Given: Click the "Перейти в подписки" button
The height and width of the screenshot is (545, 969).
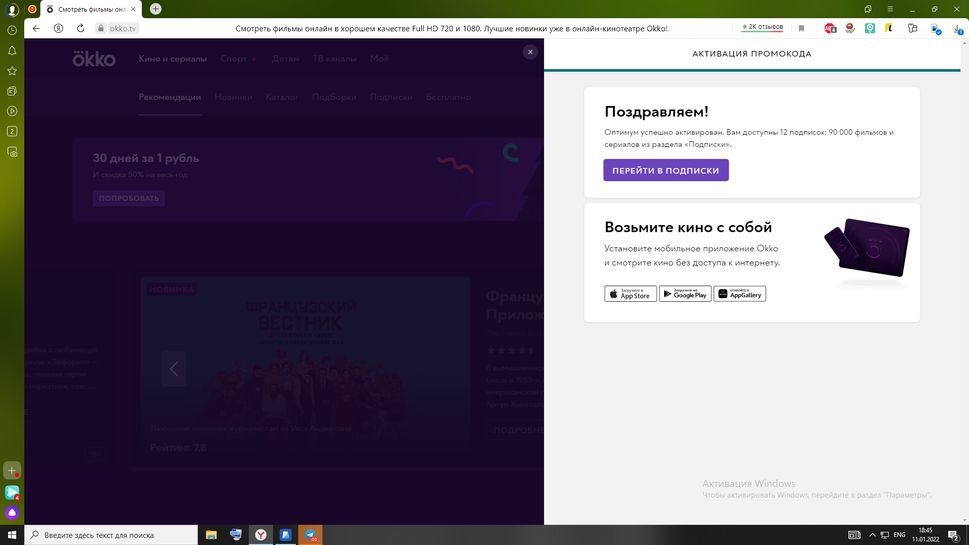Looking at the screenshot, I should point(665,170).
